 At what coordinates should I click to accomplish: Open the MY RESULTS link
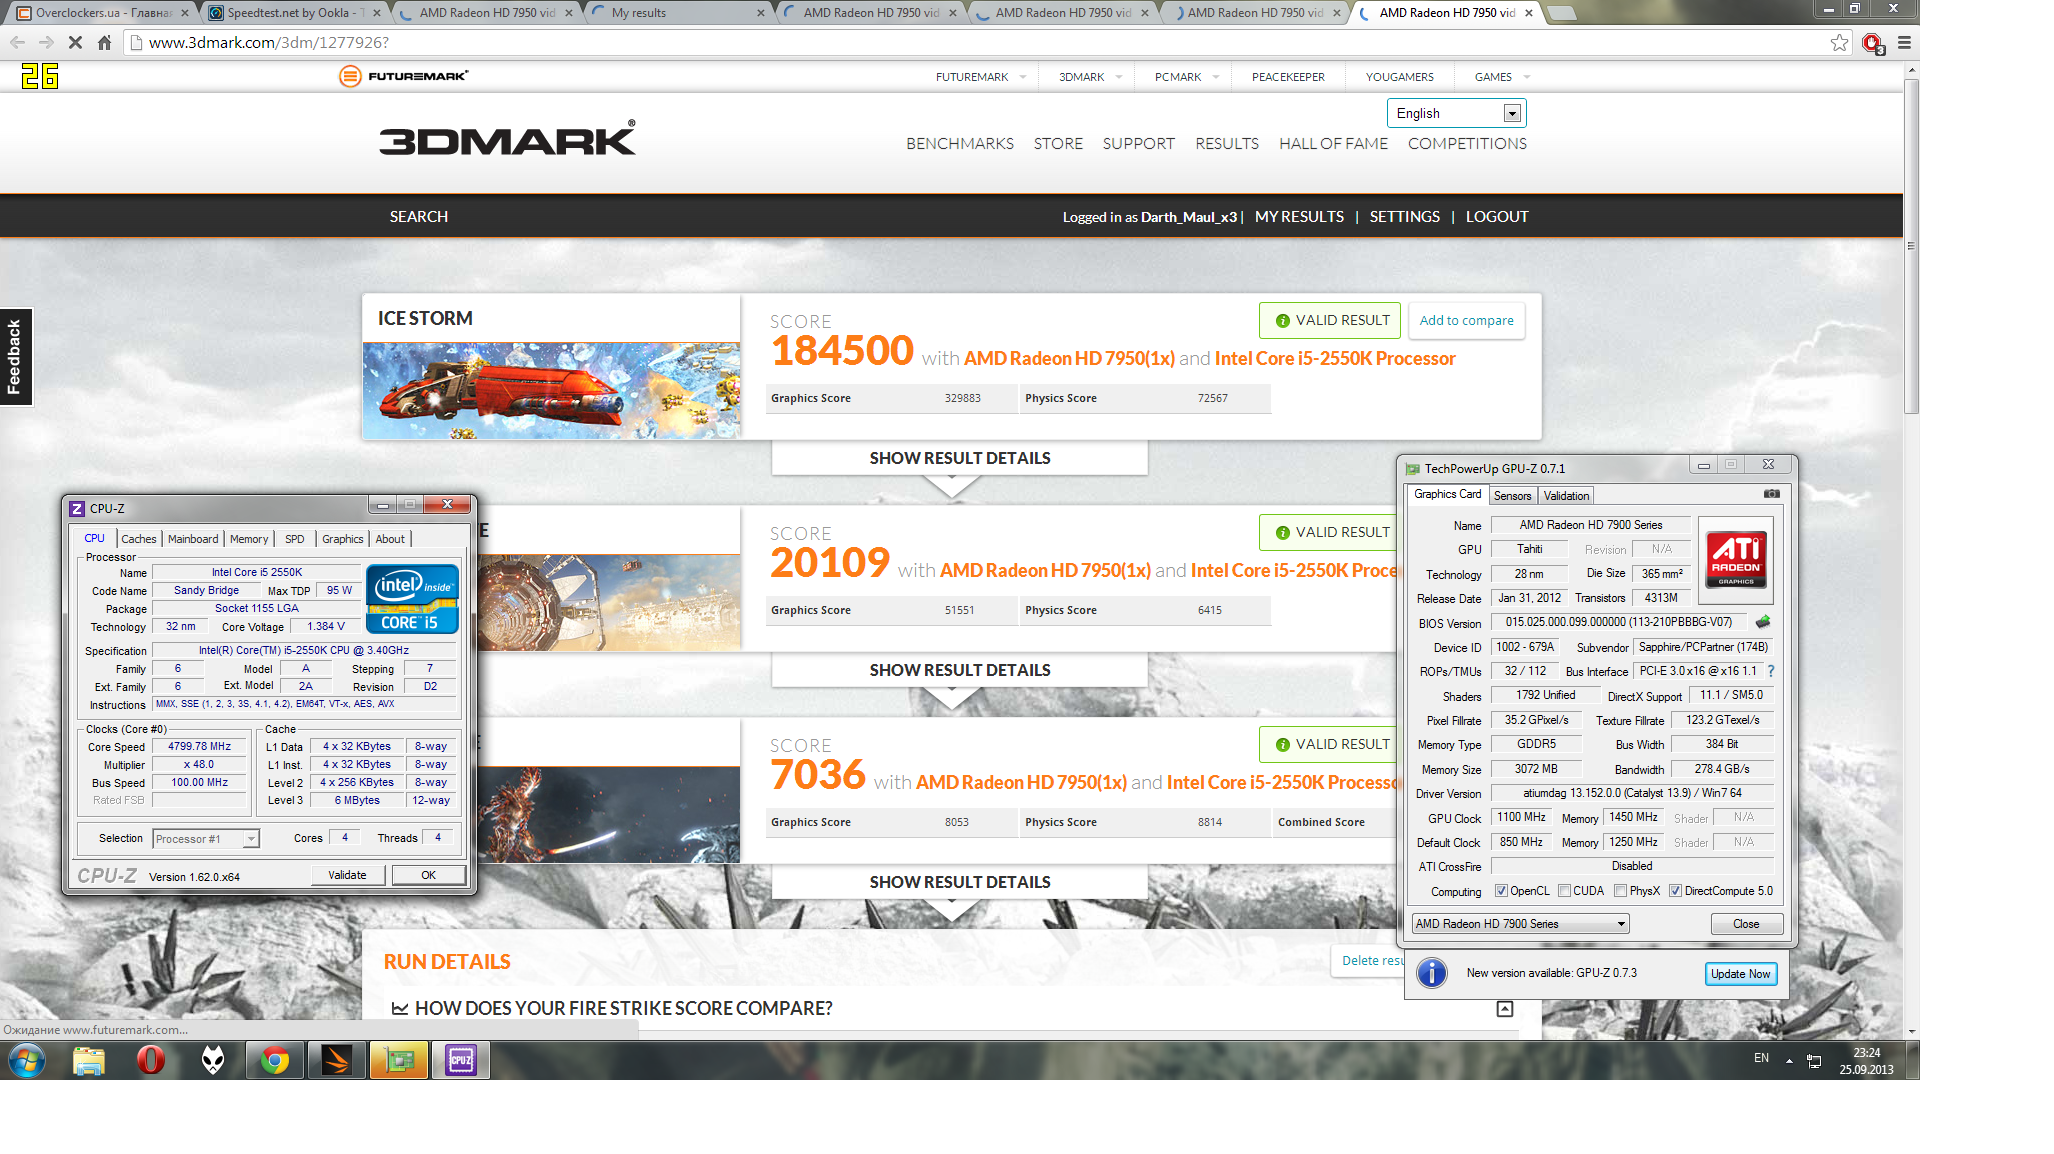[1299, 217]
